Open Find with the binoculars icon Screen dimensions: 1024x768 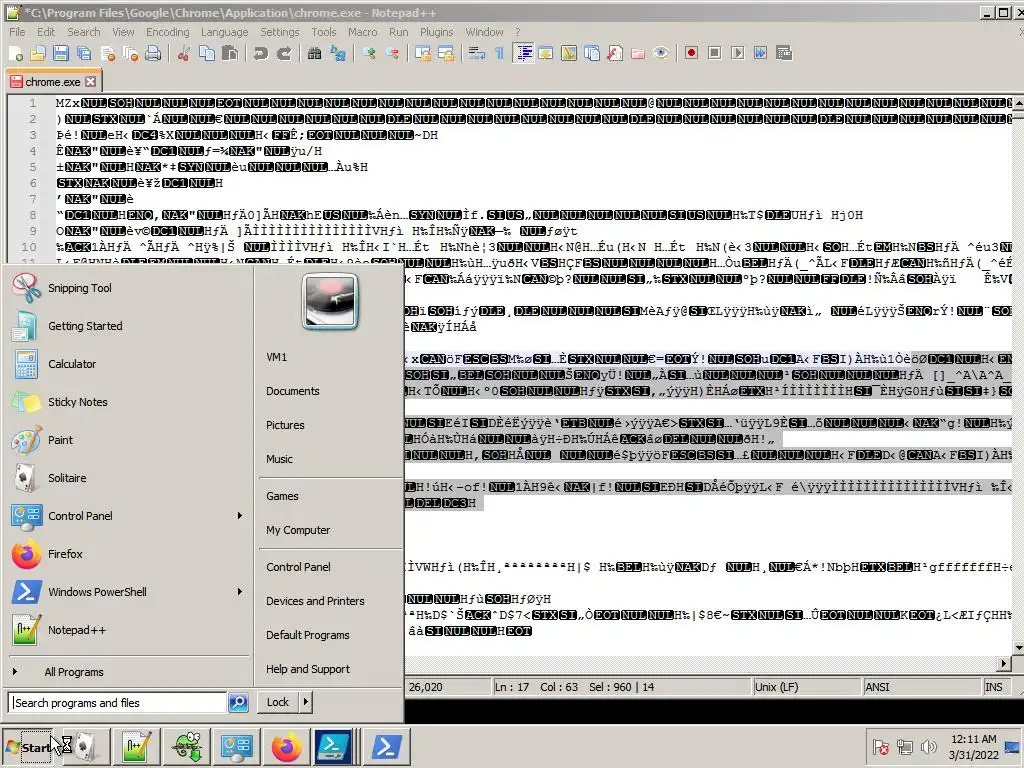coord(314,53)
